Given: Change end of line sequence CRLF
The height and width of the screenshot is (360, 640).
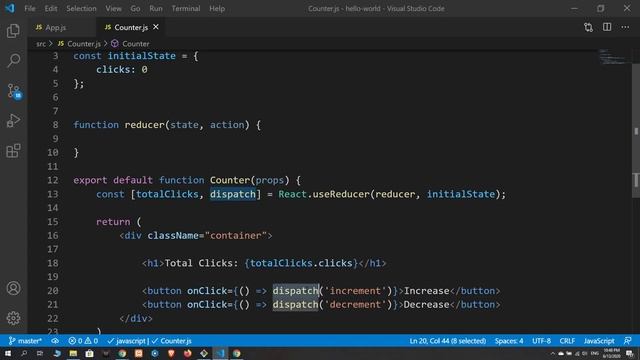Looking at the screenshot, I should (x=567, y=341).
